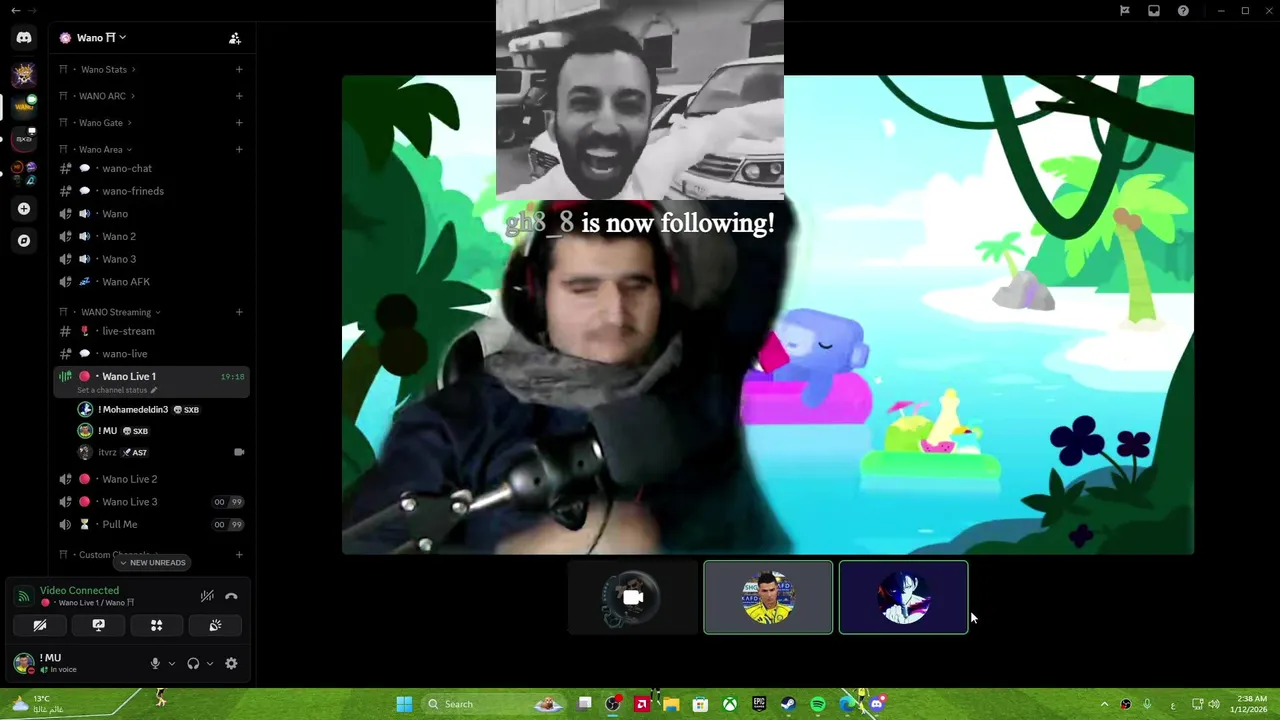This screenshot has width=1280, height=720.
Task: Toggle microphone mute
Action: pyautogui.click(x=155, y=663)
